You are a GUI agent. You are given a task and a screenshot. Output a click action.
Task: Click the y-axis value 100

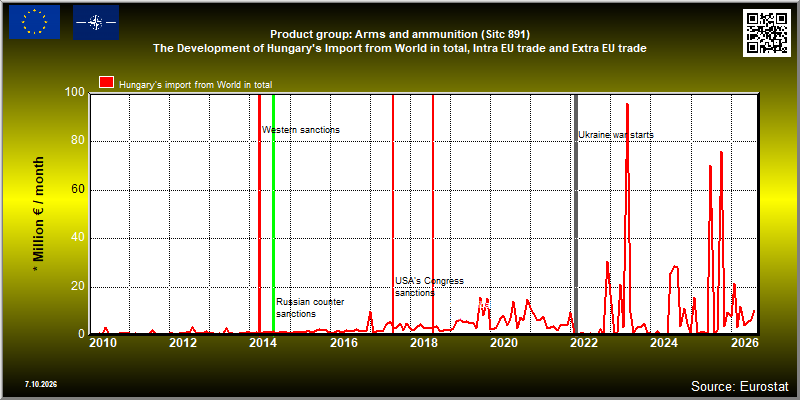click(x=74, y=93)
